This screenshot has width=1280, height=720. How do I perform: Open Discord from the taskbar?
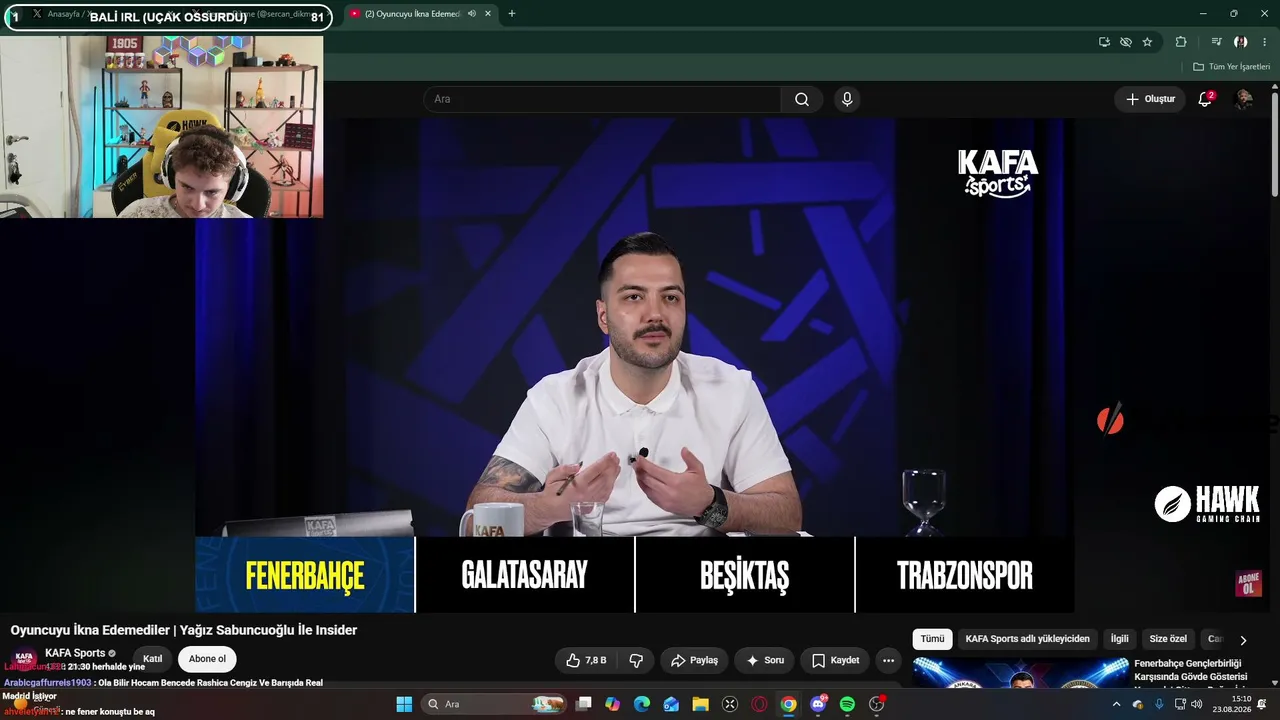click(818, 704)
